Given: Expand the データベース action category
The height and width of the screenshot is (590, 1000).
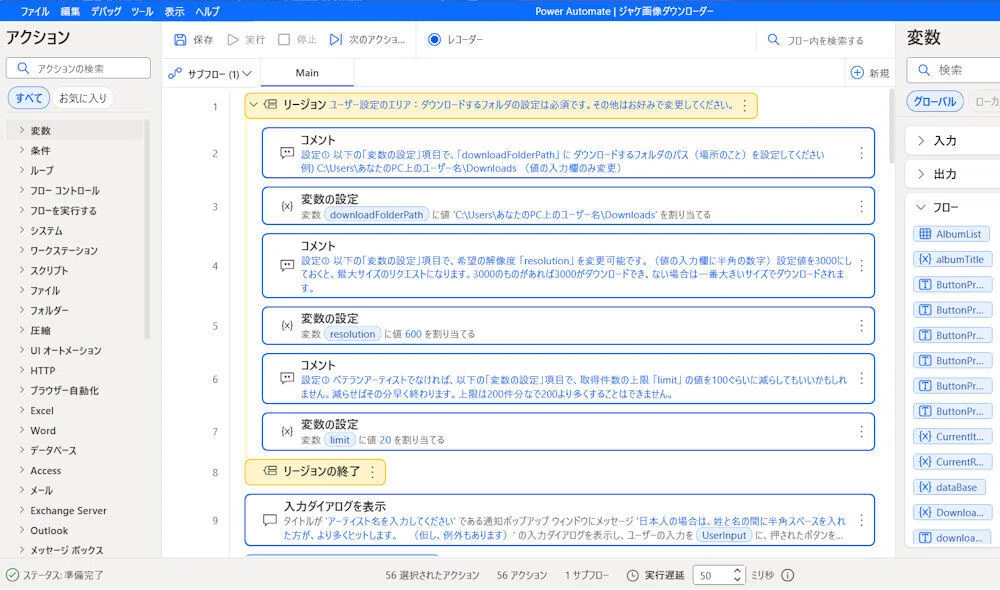Looking at the screenshot, I should pos(22,450).
